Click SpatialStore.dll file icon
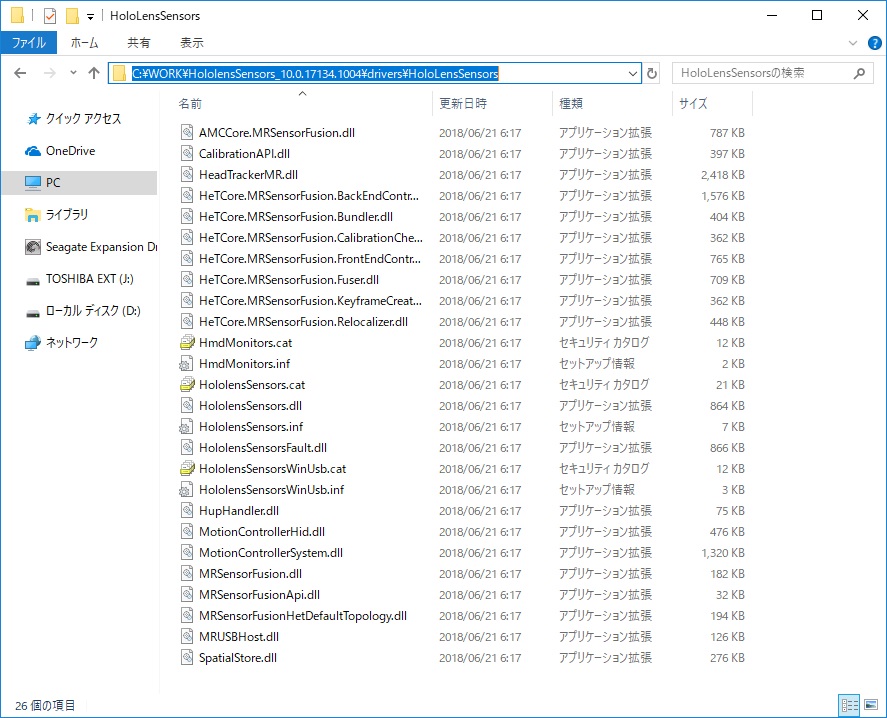 pyautogui.click(x=187, y=657)
